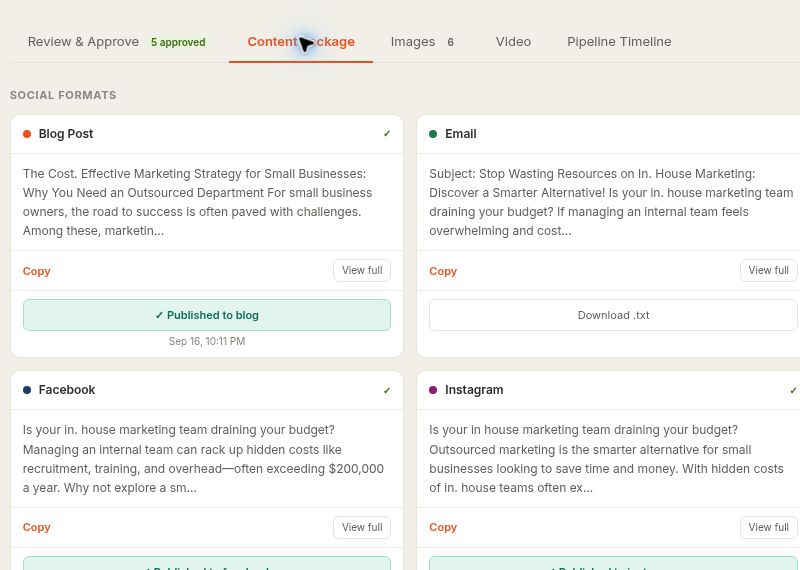Image resolution: width=800 pixels, height=570 pixels.
Task: View full Instagram post
Action: (768, 527)
